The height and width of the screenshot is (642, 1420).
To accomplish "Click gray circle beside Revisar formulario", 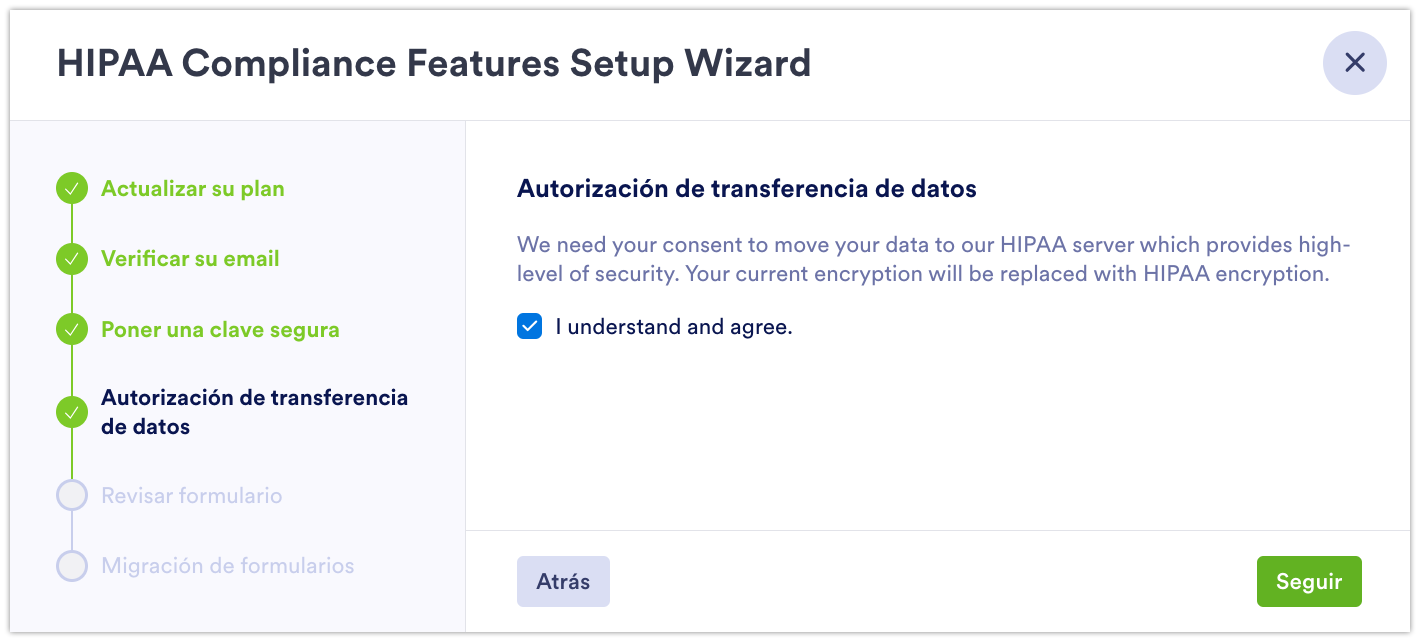I will (x=72, y=496).
